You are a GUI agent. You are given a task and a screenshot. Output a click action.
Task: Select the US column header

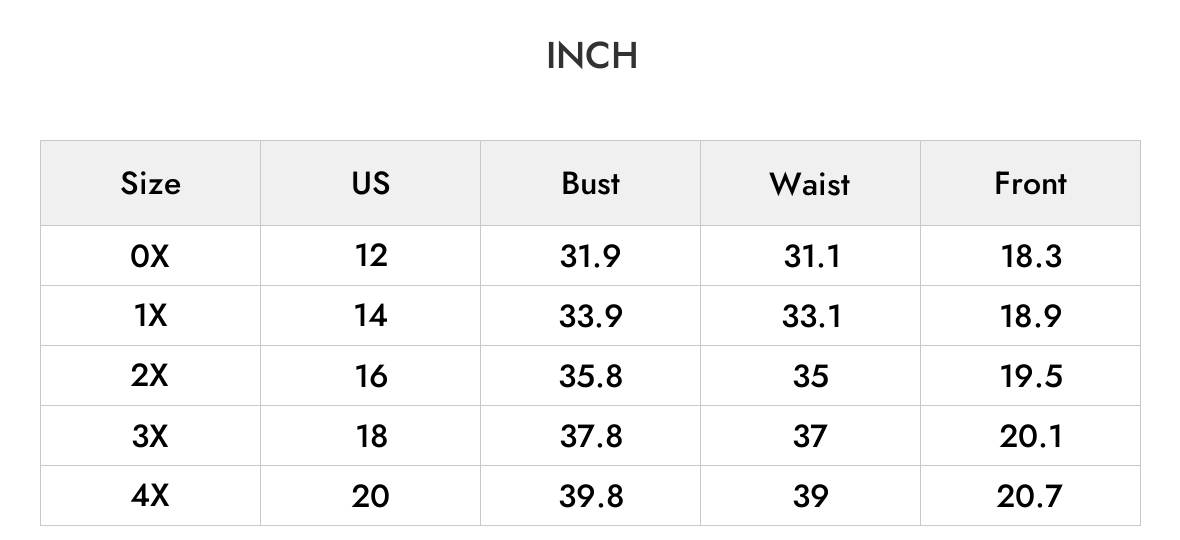point(370,183)
